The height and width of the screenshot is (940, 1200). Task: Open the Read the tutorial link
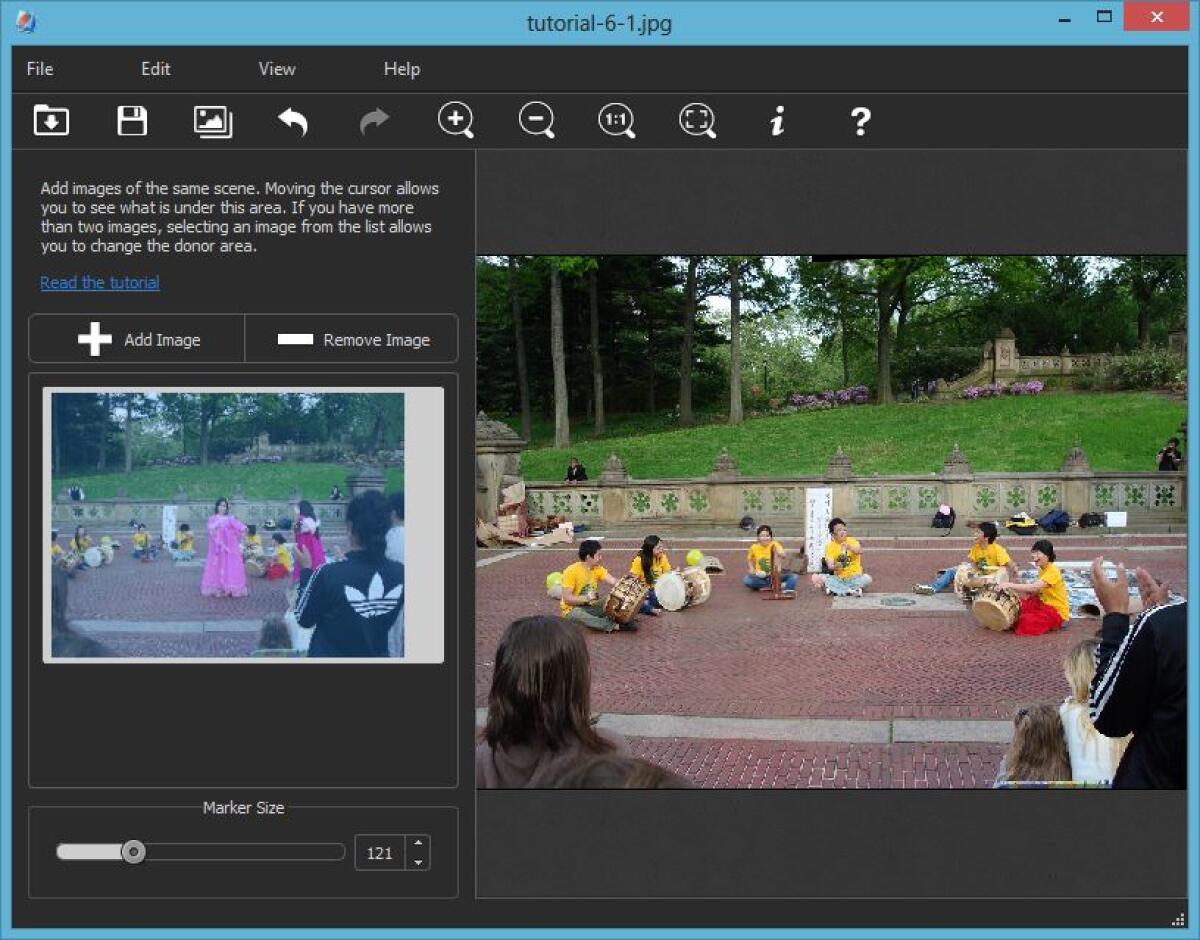99,282
